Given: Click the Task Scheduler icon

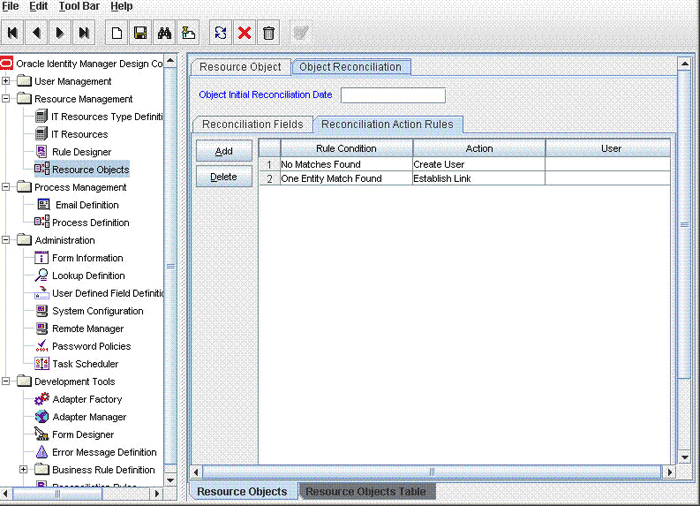Looking at the screenshot, I should tap(42, 364).
